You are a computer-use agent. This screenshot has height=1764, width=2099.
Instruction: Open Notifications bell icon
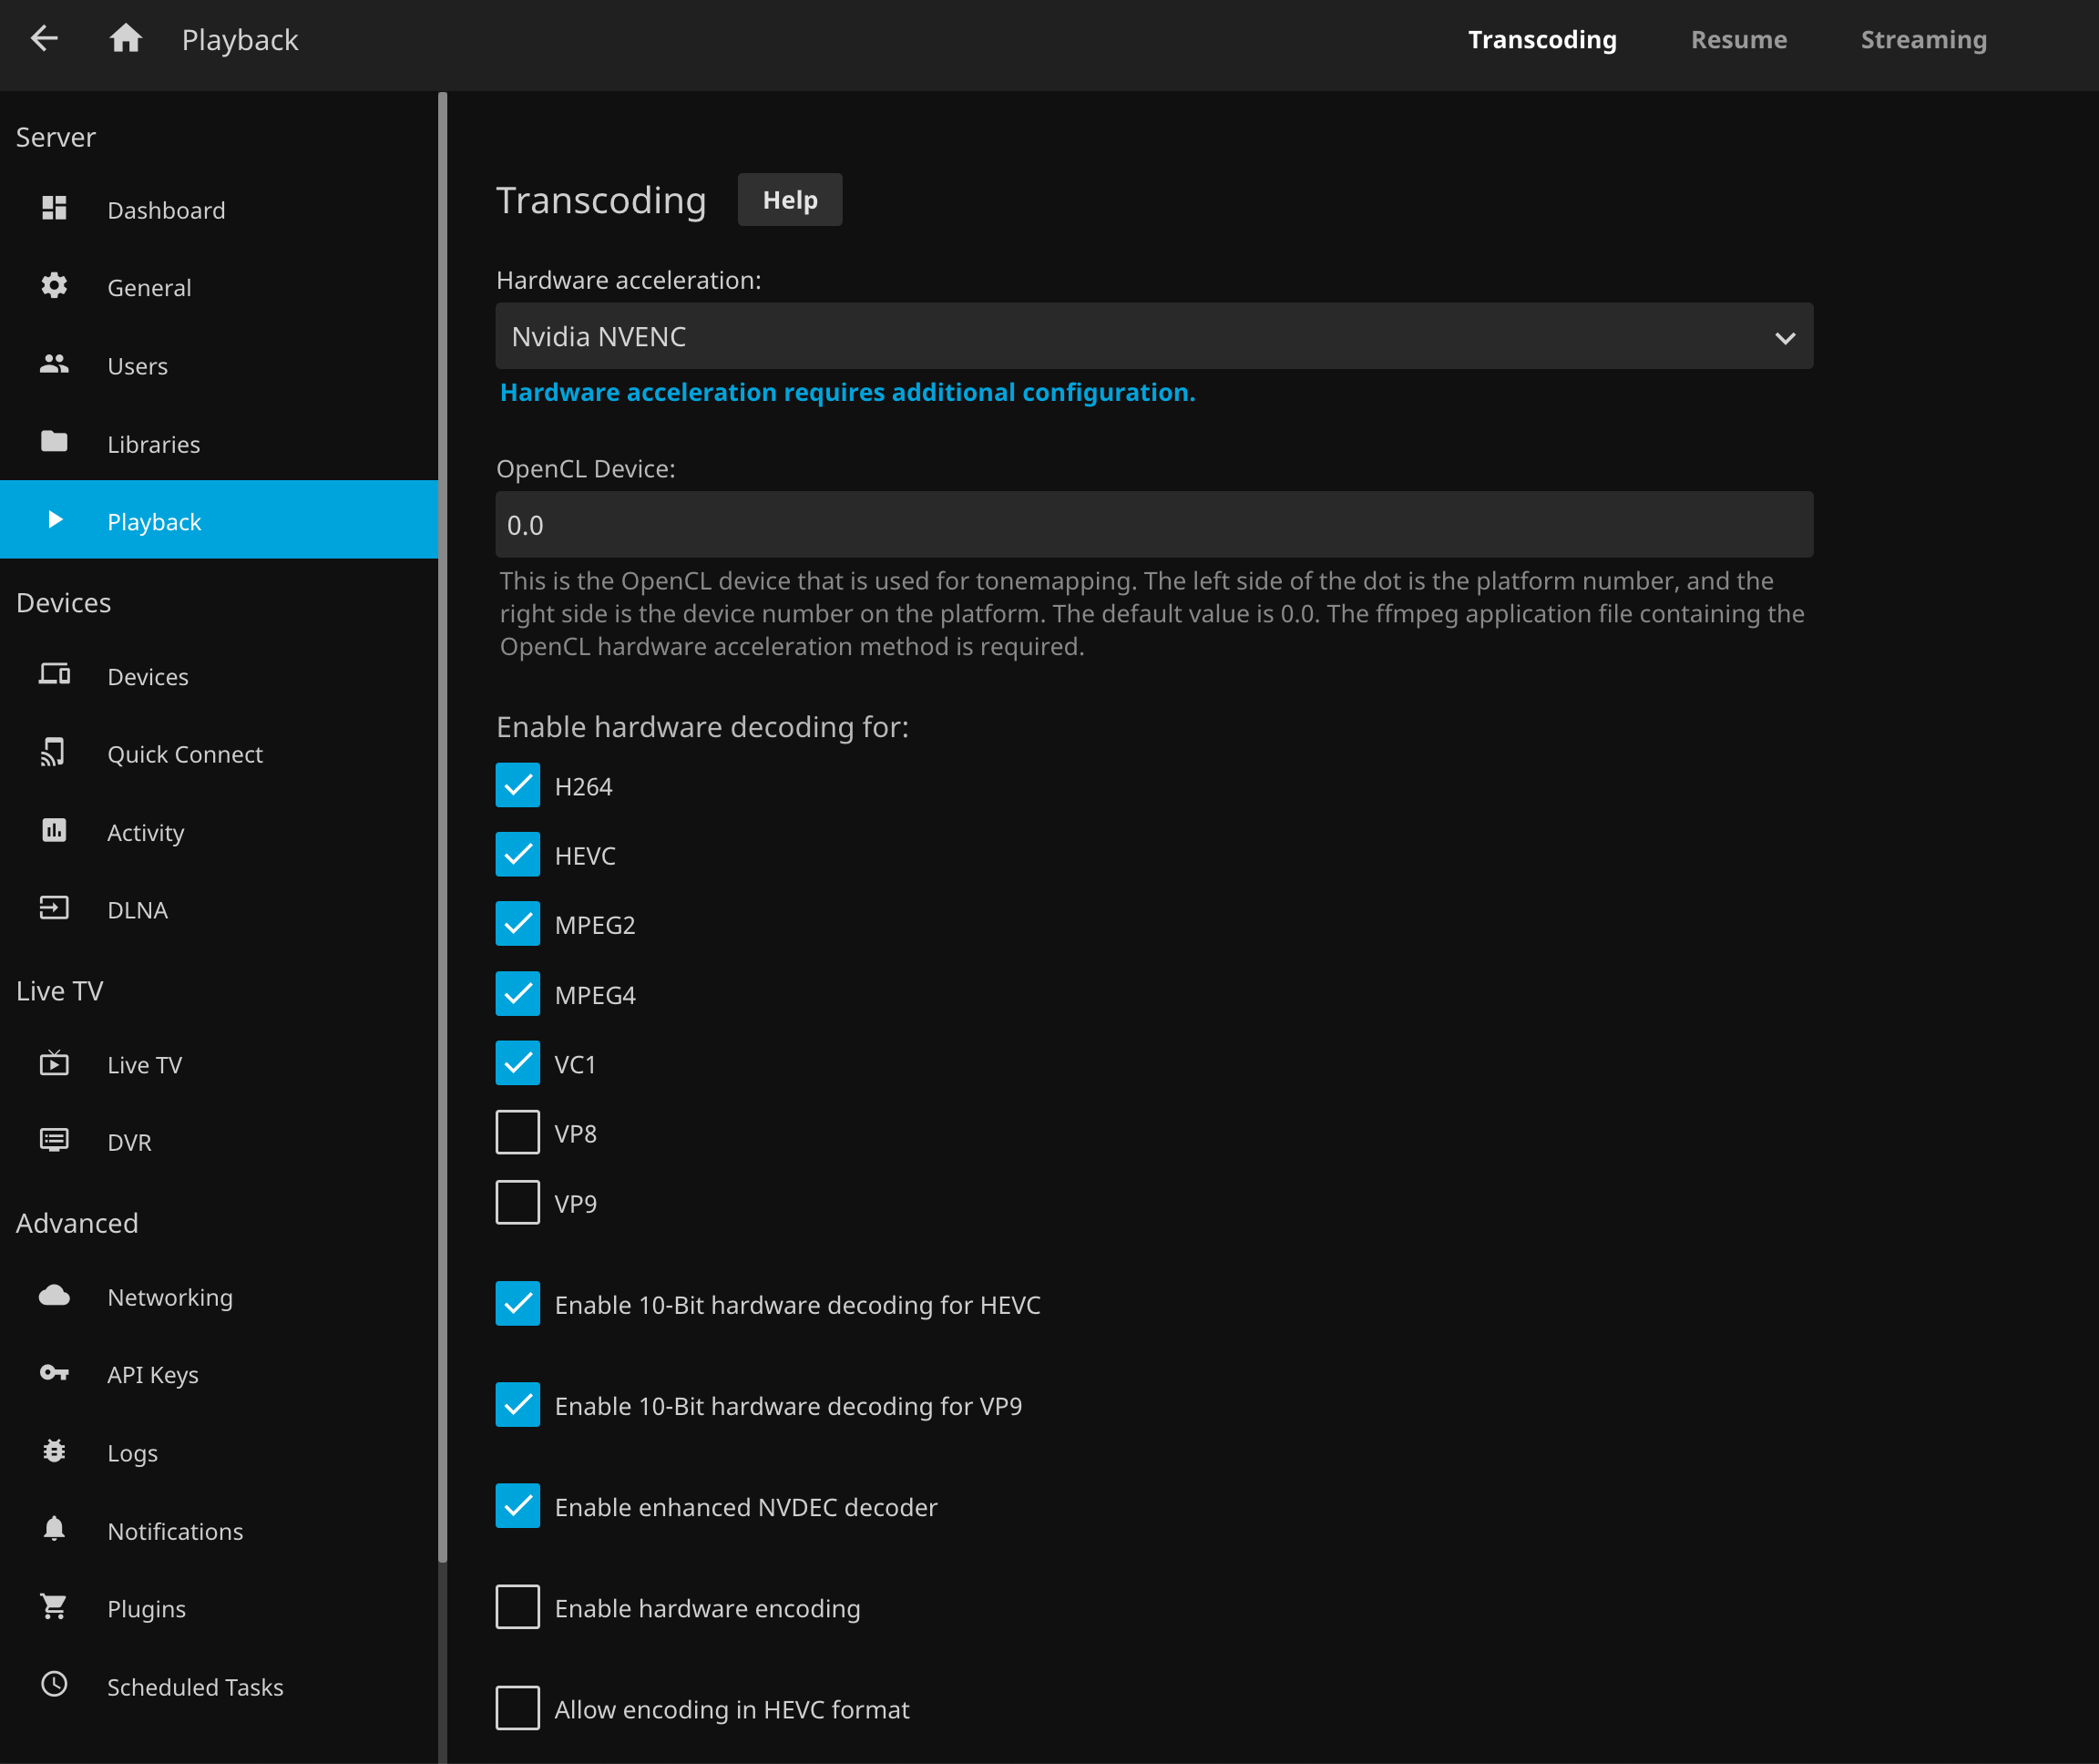(x=54, y=1529)
